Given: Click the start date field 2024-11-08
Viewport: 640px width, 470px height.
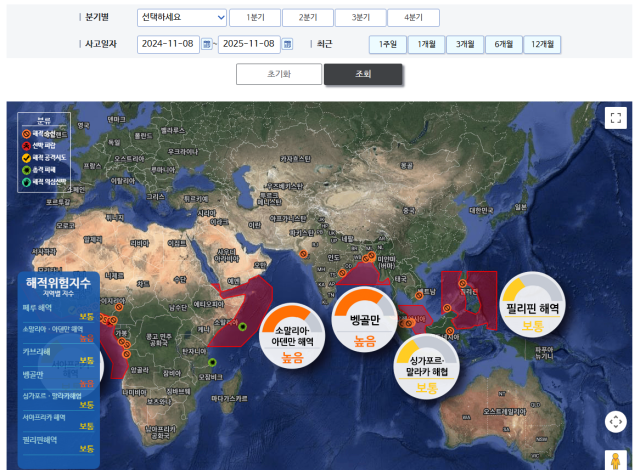Looking at the screenshot, I should 168,44.
